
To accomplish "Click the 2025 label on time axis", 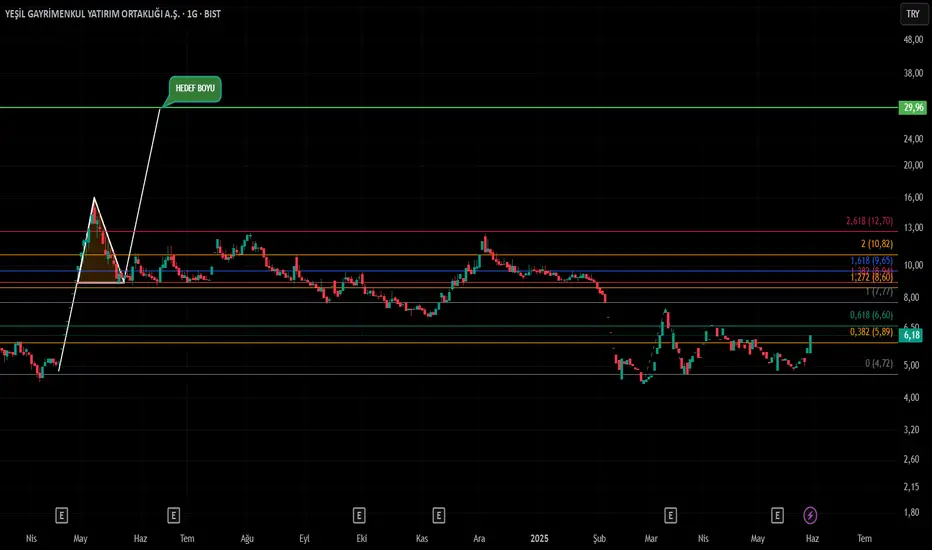I will point(539,538).
